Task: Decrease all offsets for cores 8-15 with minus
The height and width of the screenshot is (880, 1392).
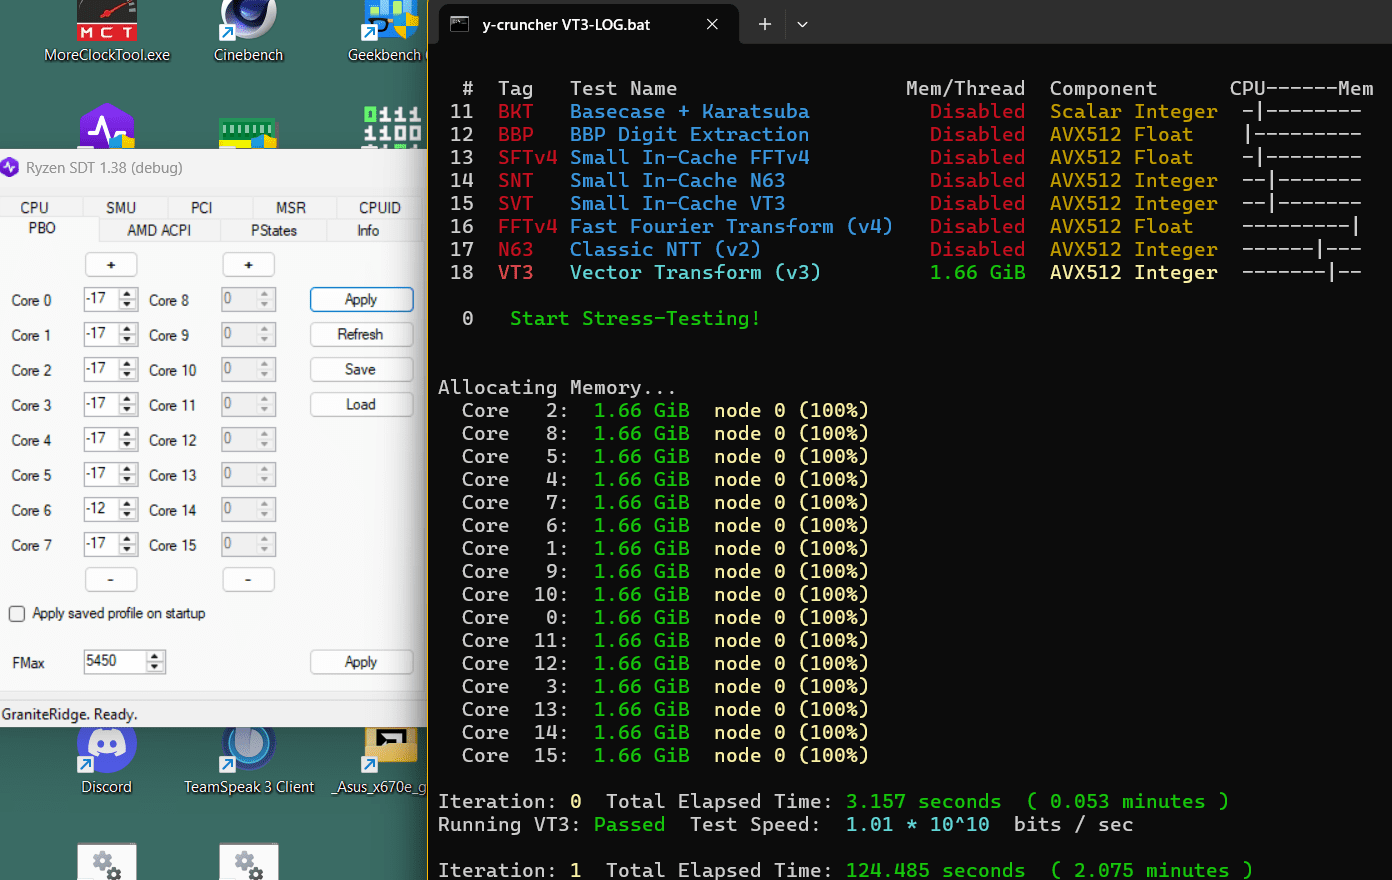Action: tap(248, 579)
